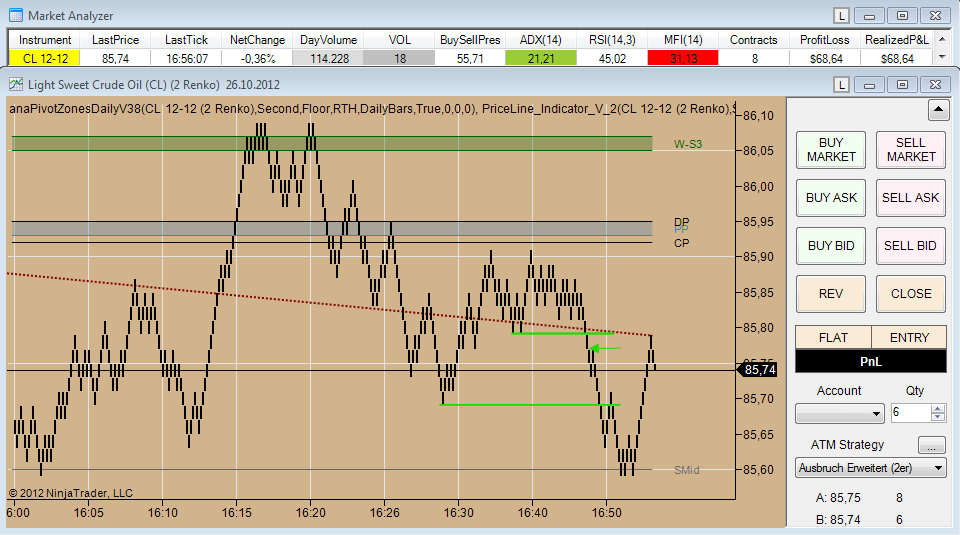Click Market Analyzer scrollbar down arrow
The height and width of the screenshot is (535, 960).
(x=942, y=57)
